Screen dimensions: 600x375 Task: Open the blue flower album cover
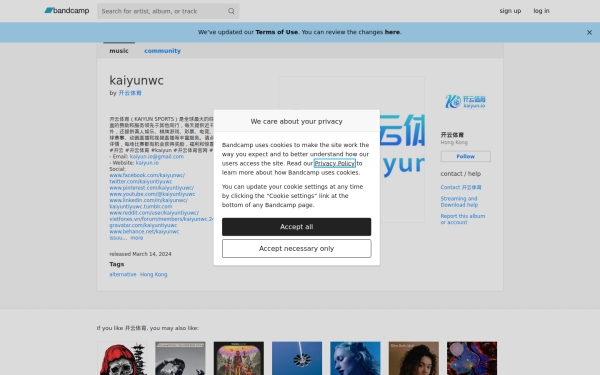[297, 358]
